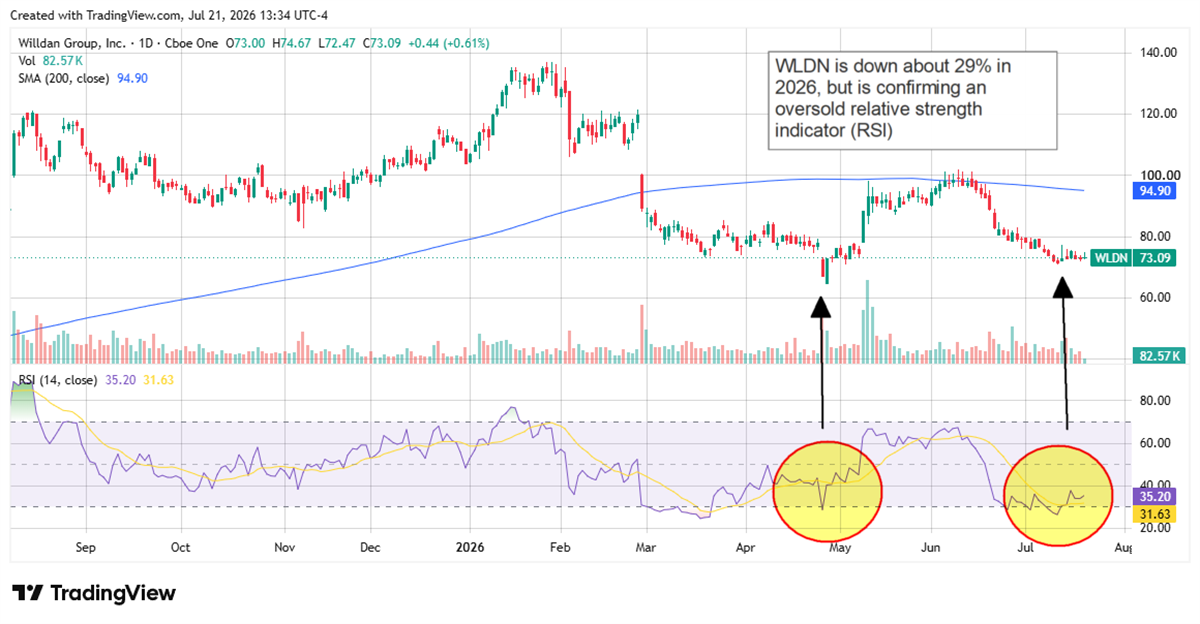The image size is (1200, 624).
Task: Click the Nov label on time axis
Action: pyautogui.click(x=285, y=548)
